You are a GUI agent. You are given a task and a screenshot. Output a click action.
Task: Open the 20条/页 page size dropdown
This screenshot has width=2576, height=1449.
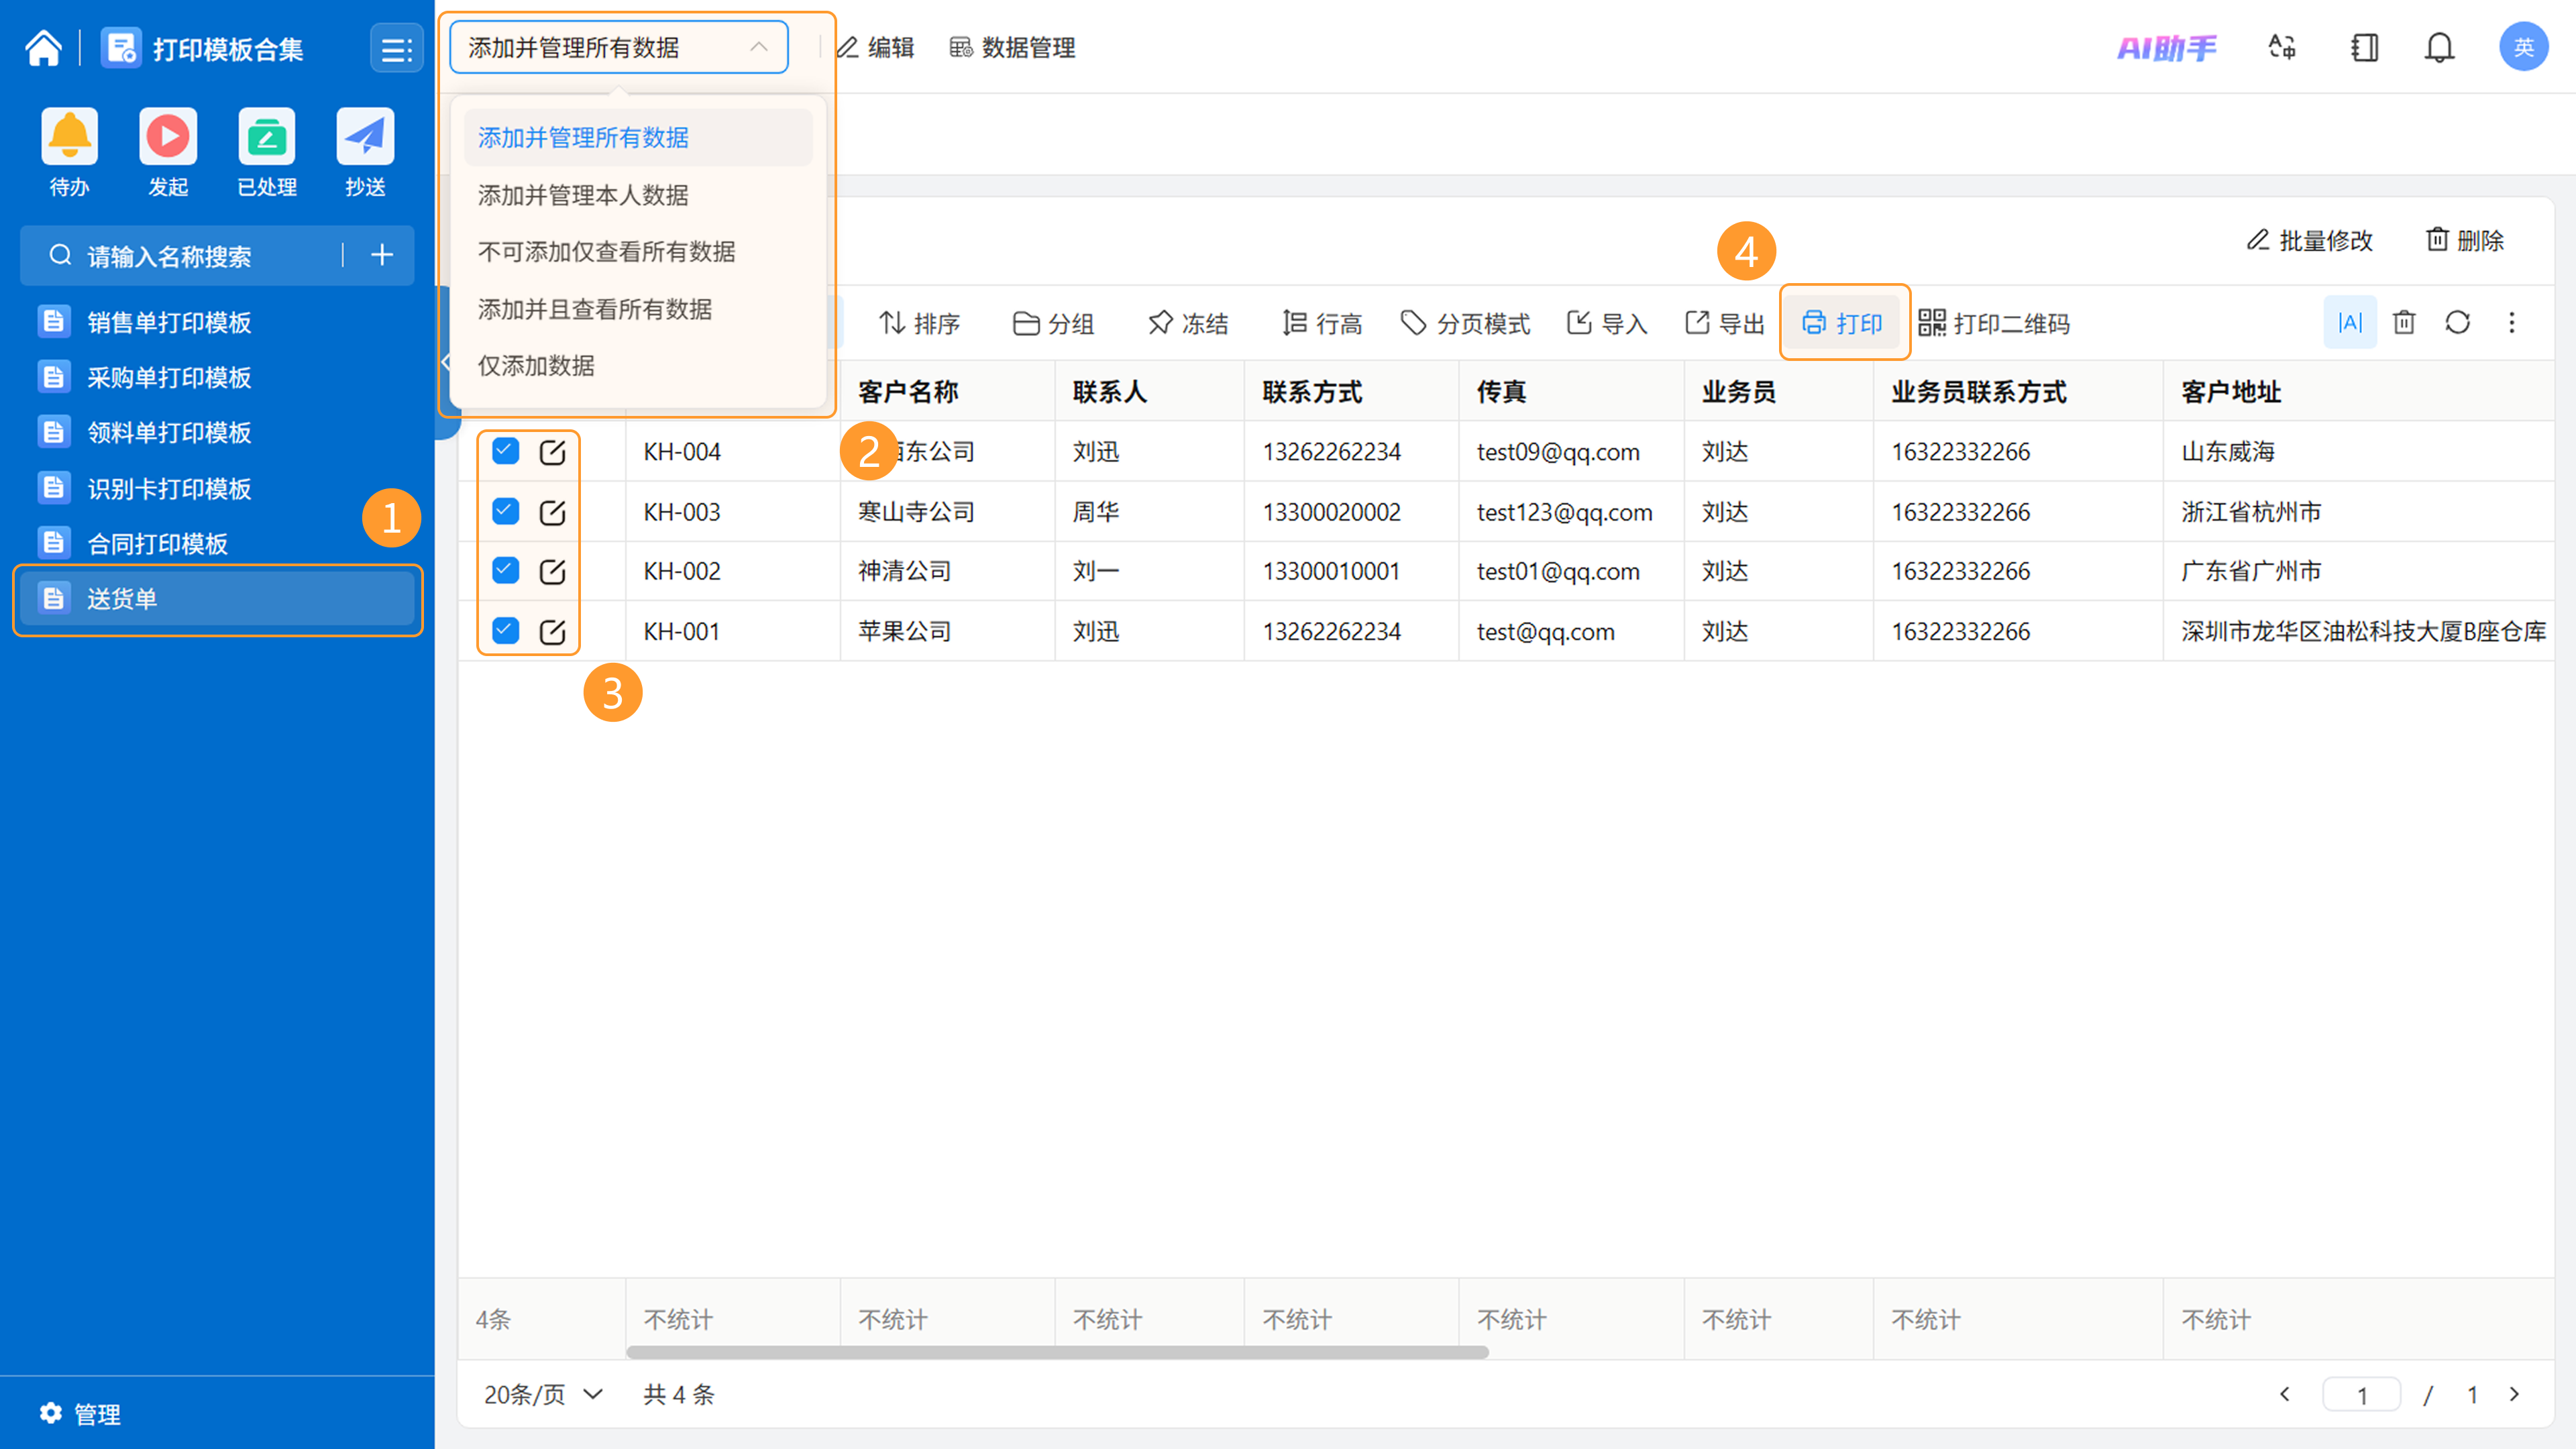[544, 1394]
